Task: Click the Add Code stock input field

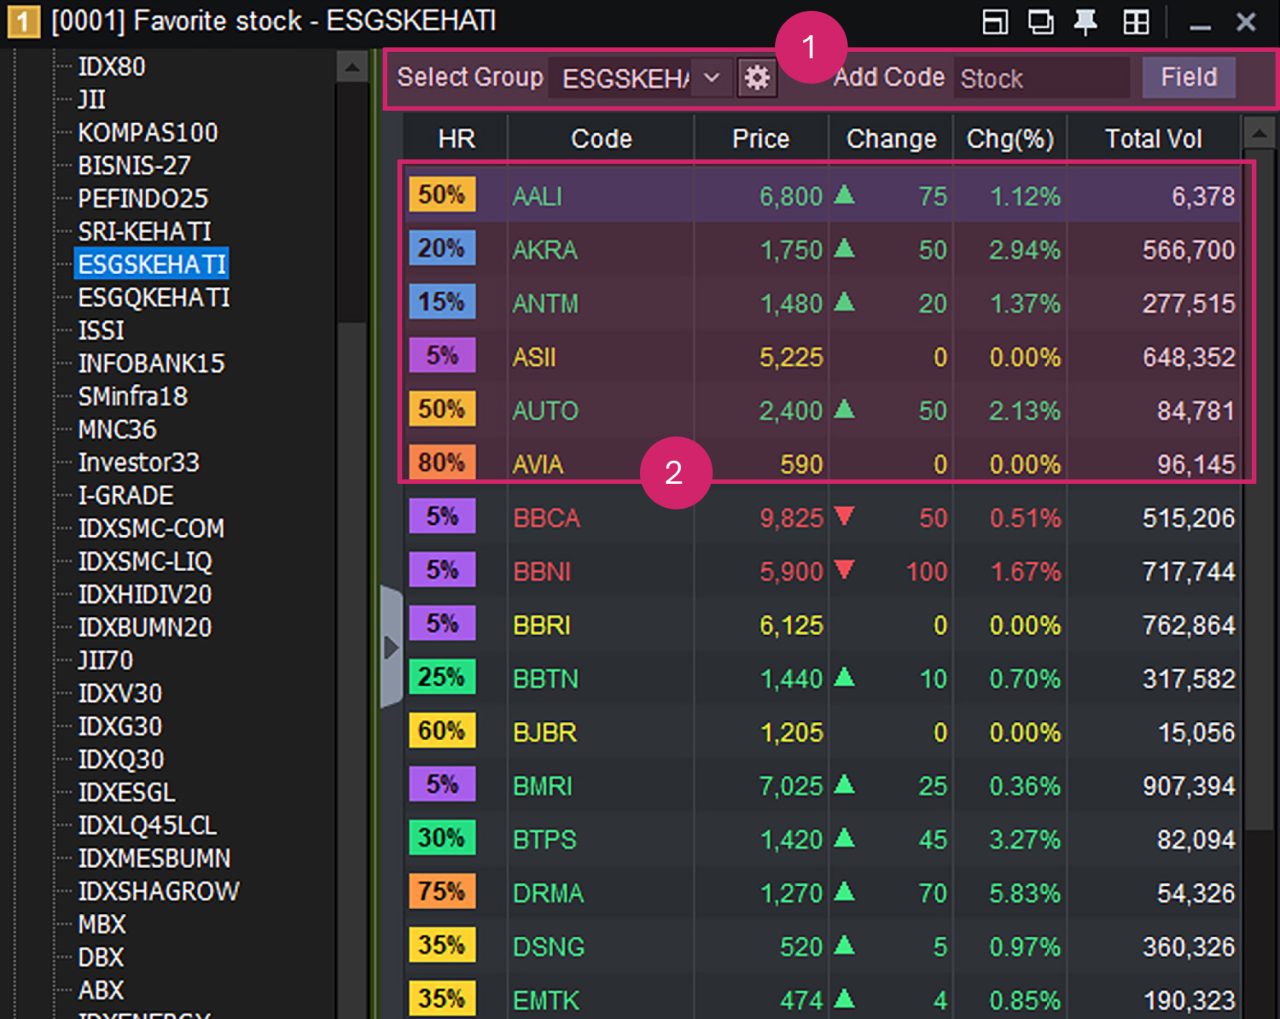Action: tap(1040, 78)
